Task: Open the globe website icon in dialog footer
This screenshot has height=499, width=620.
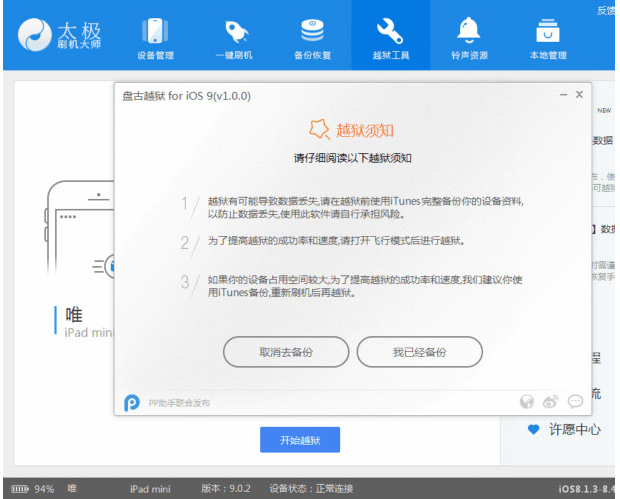Action: (527, 402)
